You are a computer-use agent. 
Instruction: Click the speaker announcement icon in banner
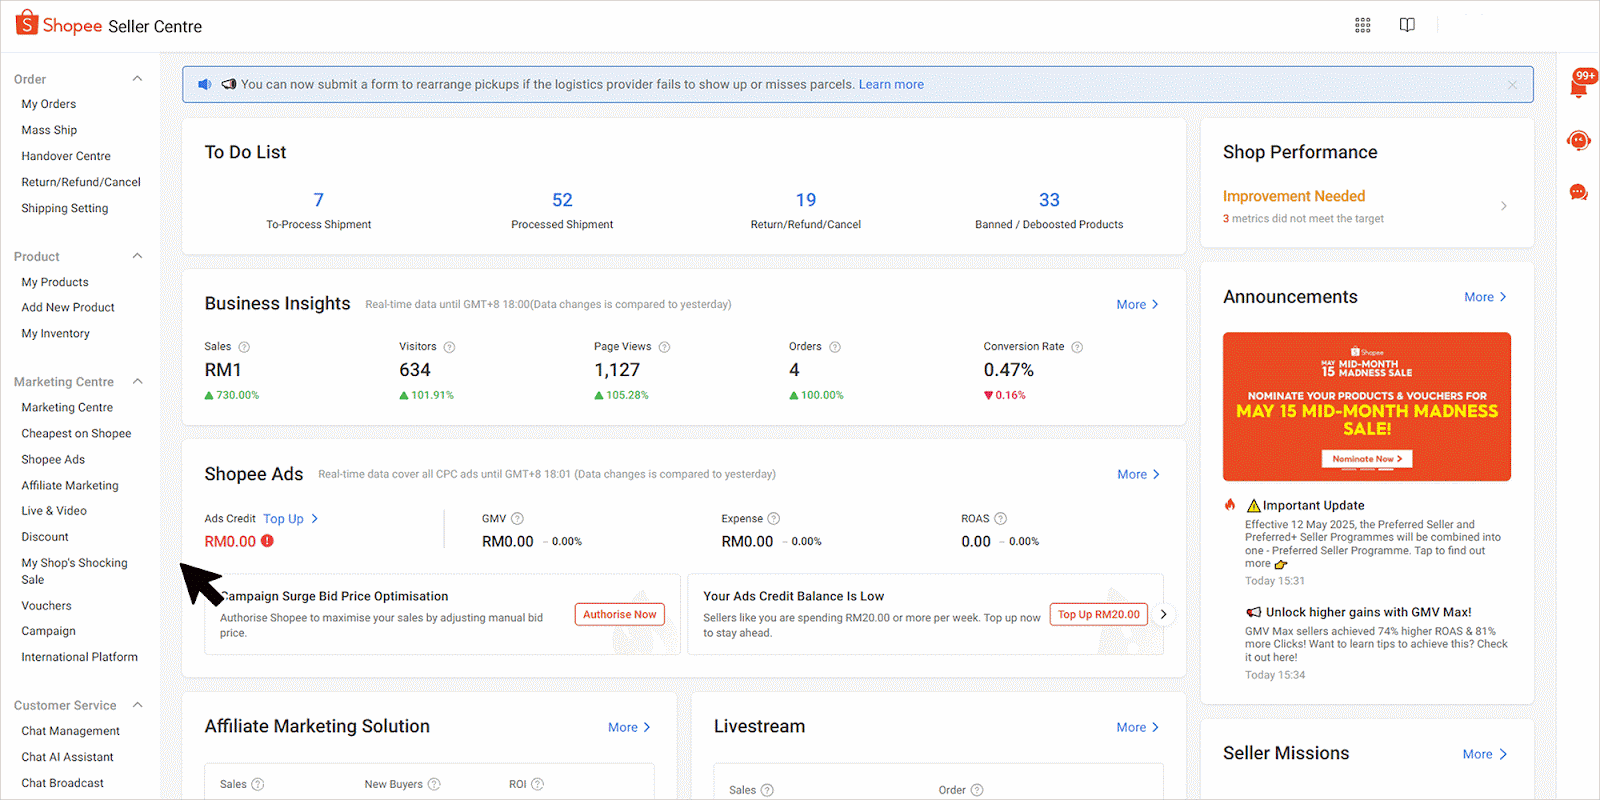(x=205, y=85)
